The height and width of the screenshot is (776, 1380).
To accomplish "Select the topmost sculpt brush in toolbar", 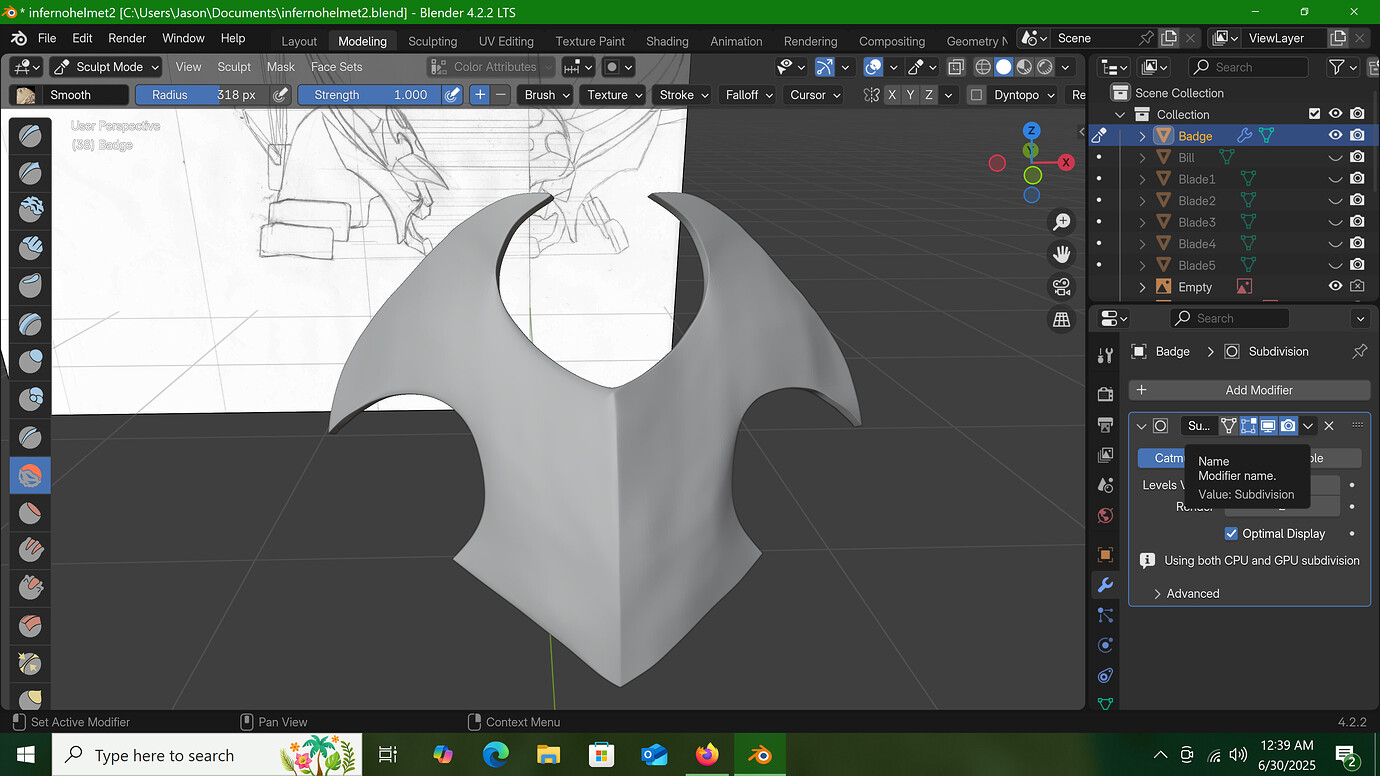I will pyautogui.click(x=30, y=135).
